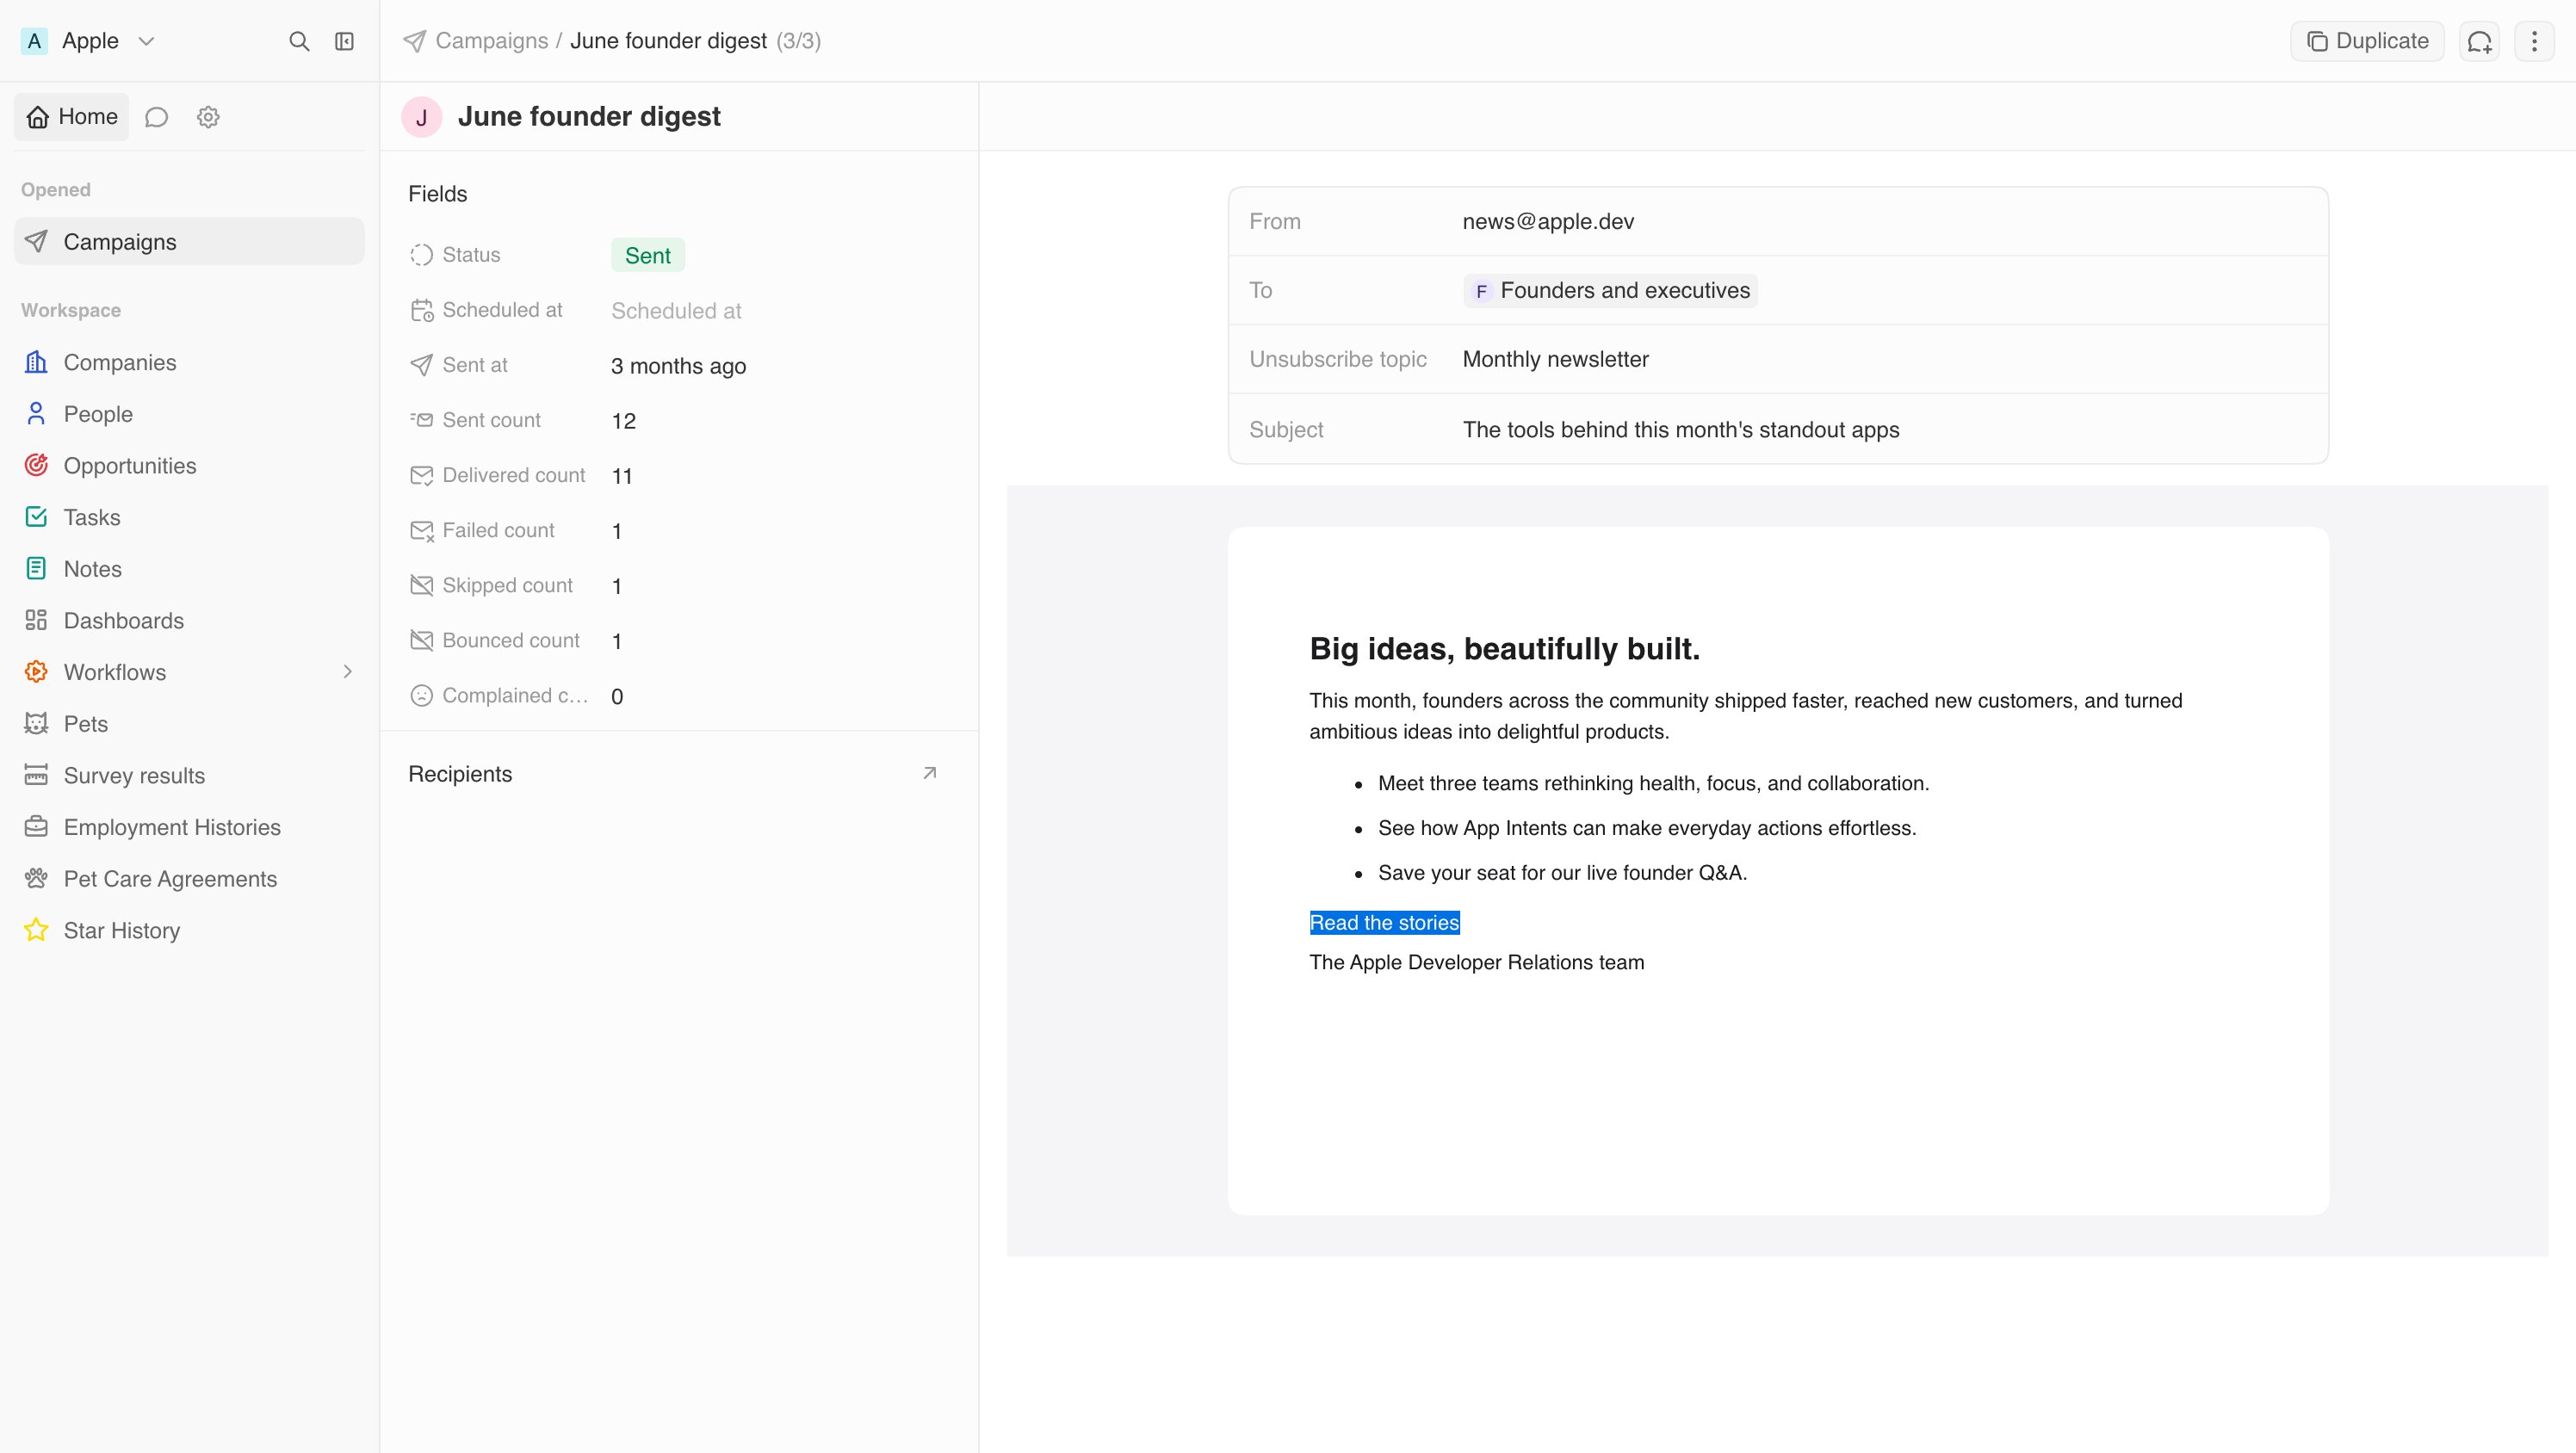Image resolution: width=2576 pixels, height=1453 pixels.
Task: Select Campaigns under Opened
Action: (189, 241)
